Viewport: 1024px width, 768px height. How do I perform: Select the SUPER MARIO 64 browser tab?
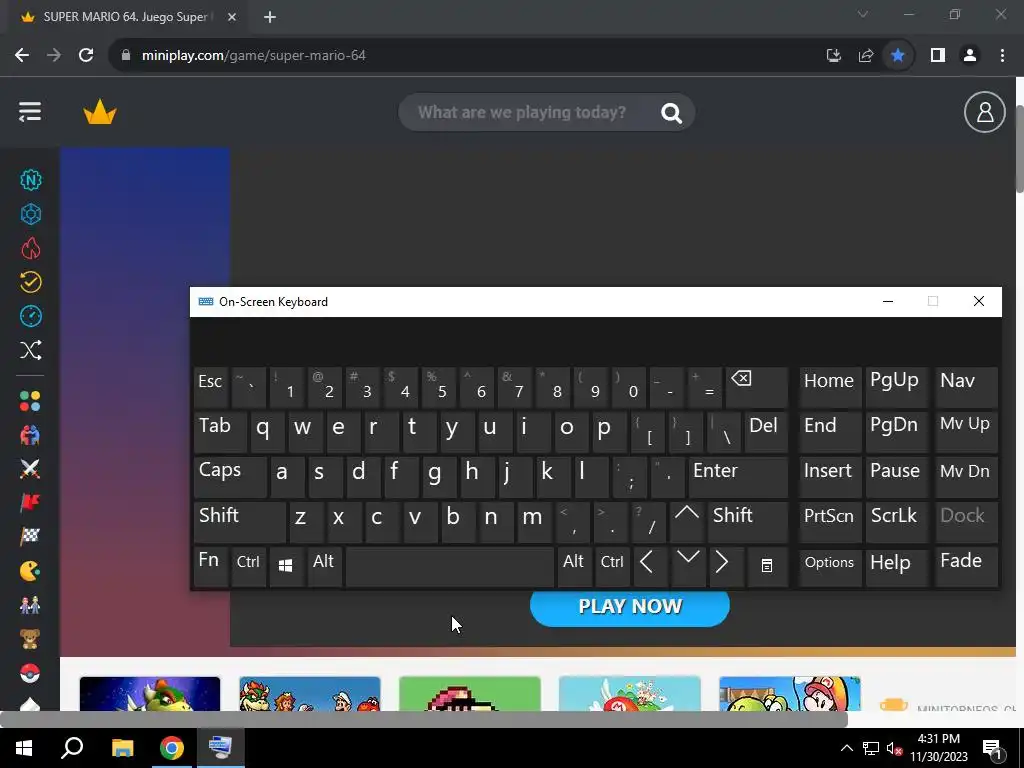coord(126,18)
